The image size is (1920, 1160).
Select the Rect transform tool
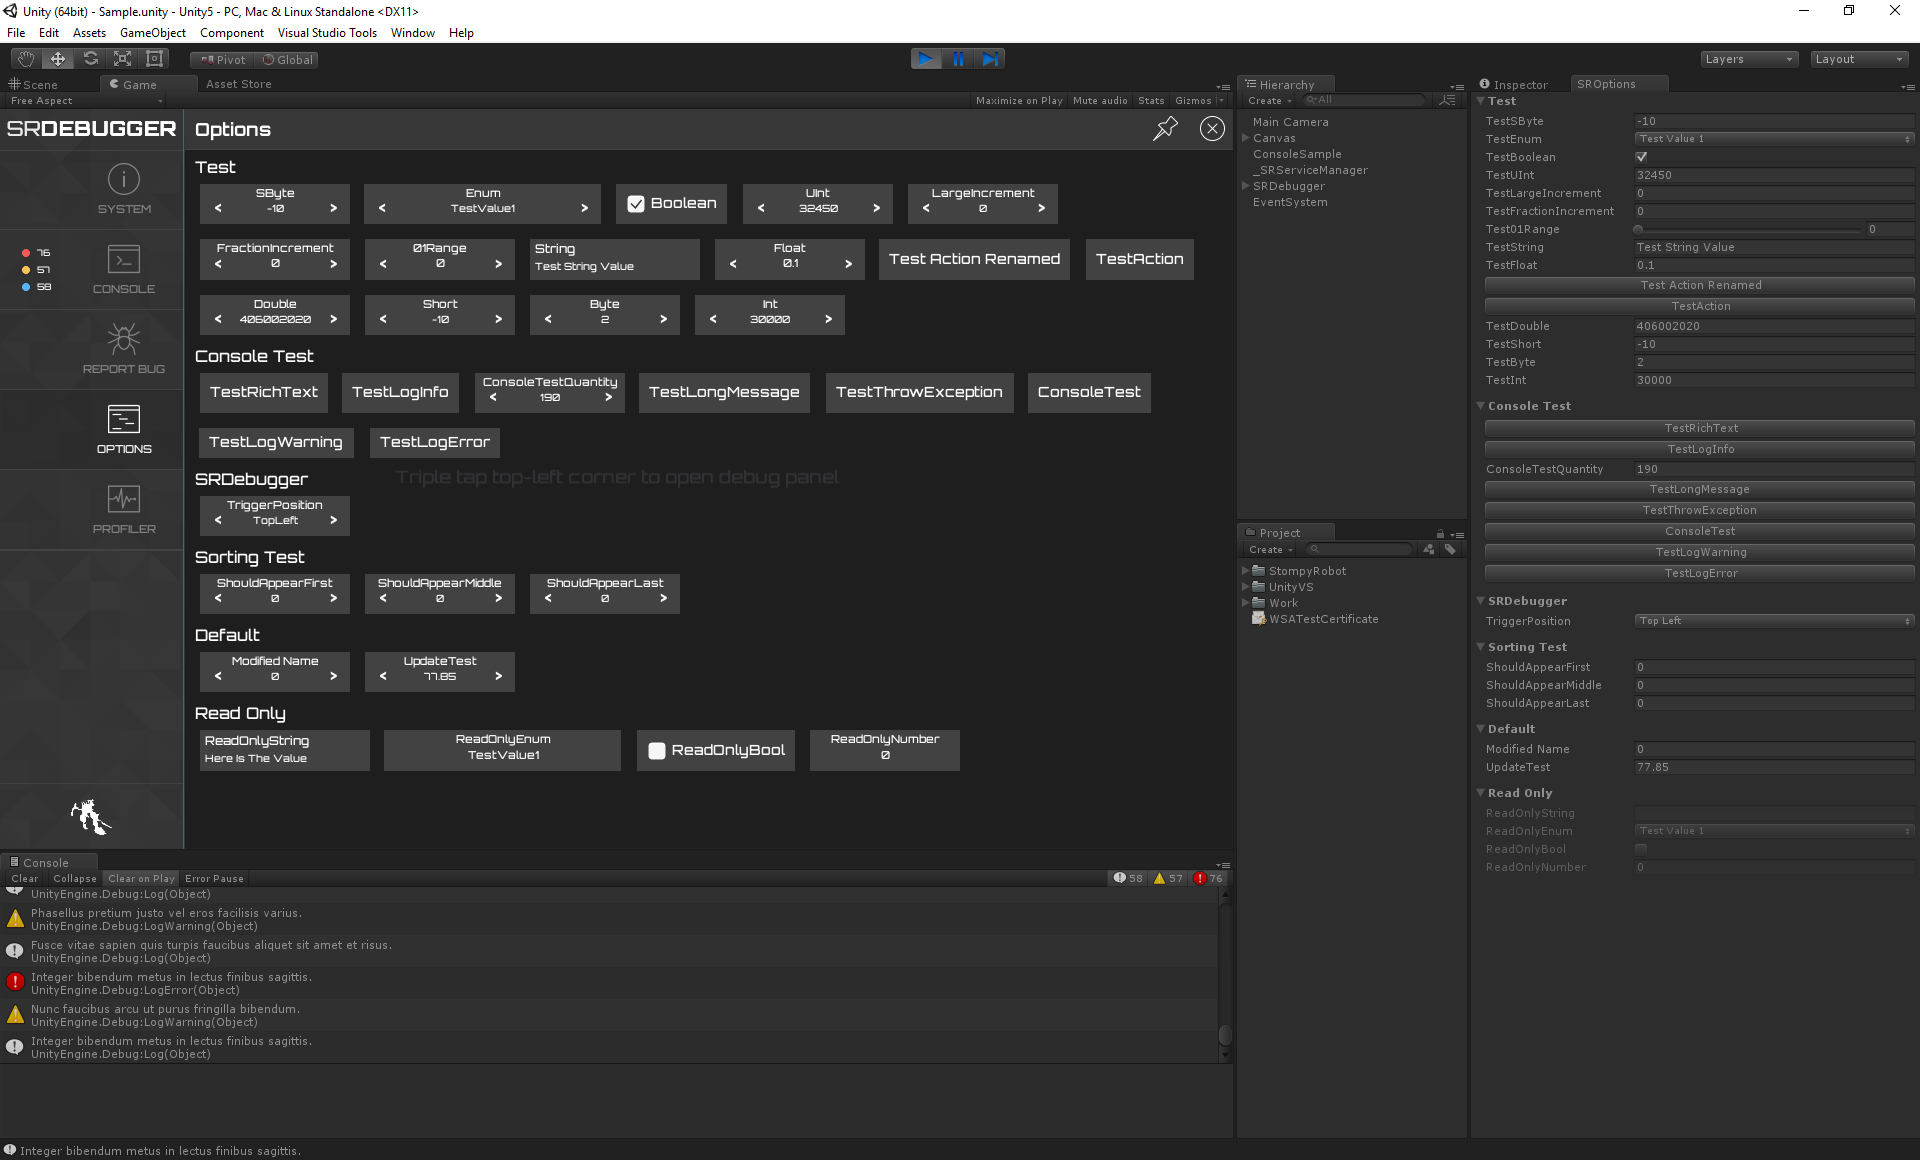pyautogui.click(x=154, y=59)
